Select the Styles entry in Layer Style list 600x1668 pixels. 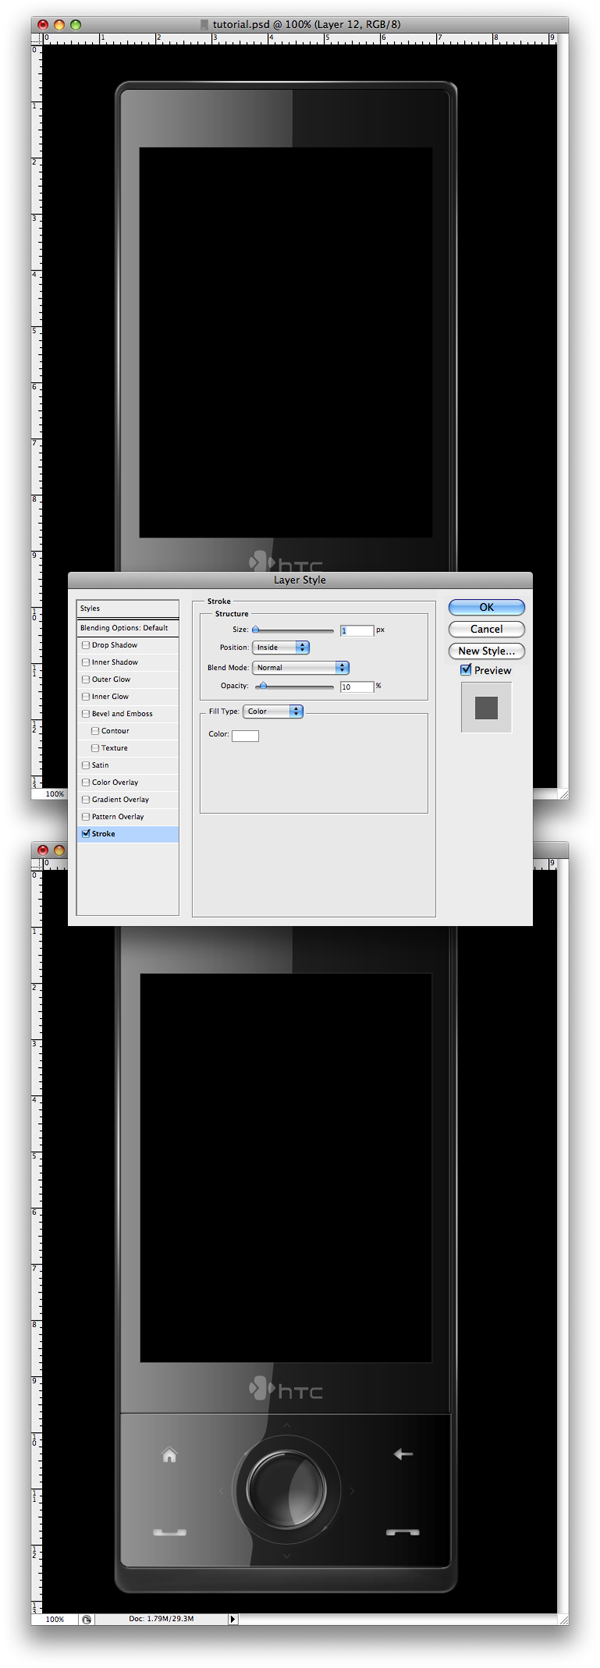[x=128, y=608]
